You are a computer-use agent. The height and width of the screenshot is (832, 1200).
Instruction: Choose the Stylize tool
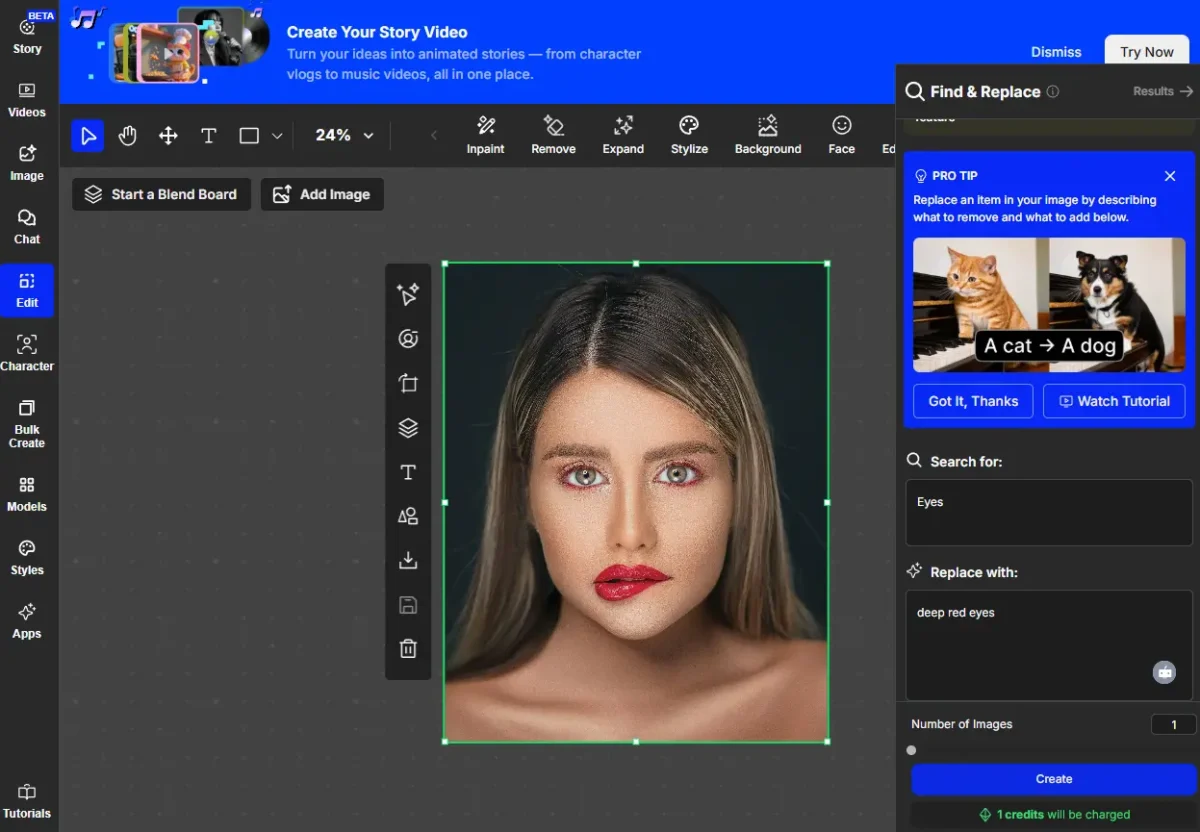pyautogui.click(x=689, y=135)
